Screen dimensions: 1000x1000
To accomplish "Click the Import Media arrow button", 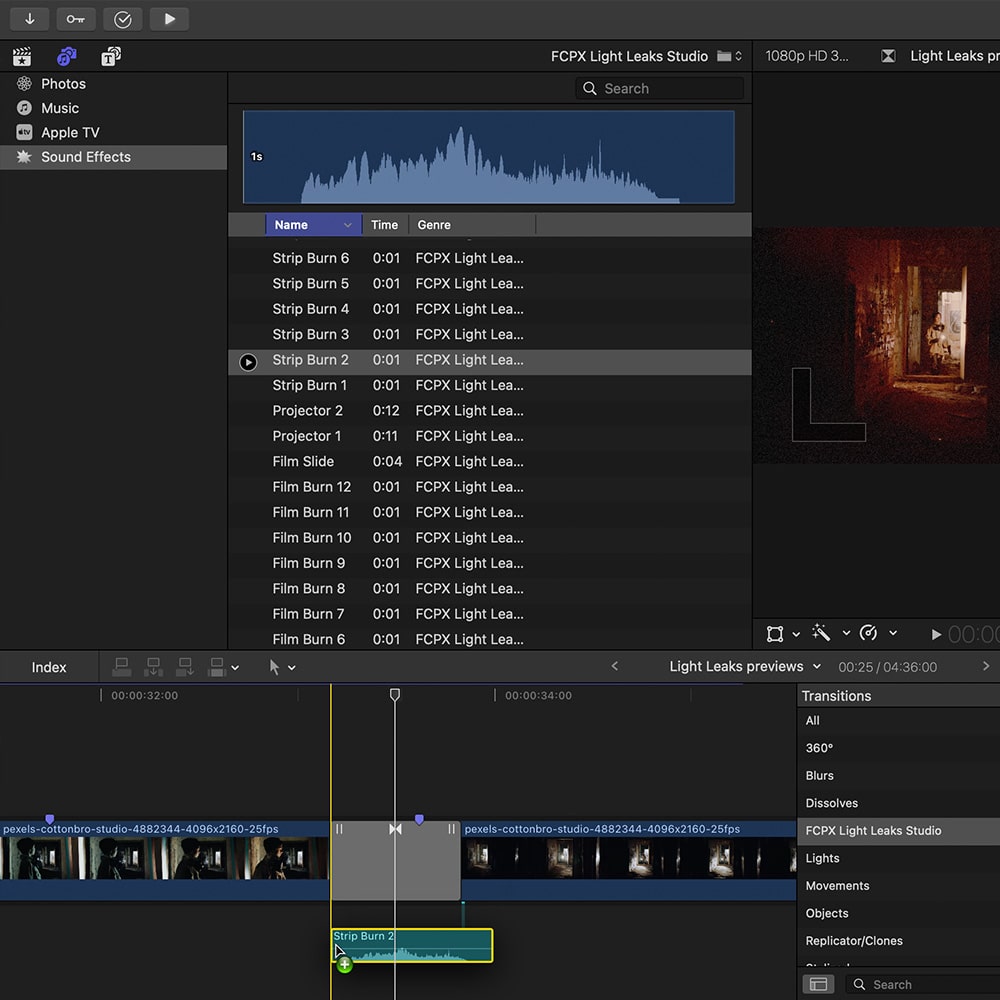I will click(x=30, y=19).
